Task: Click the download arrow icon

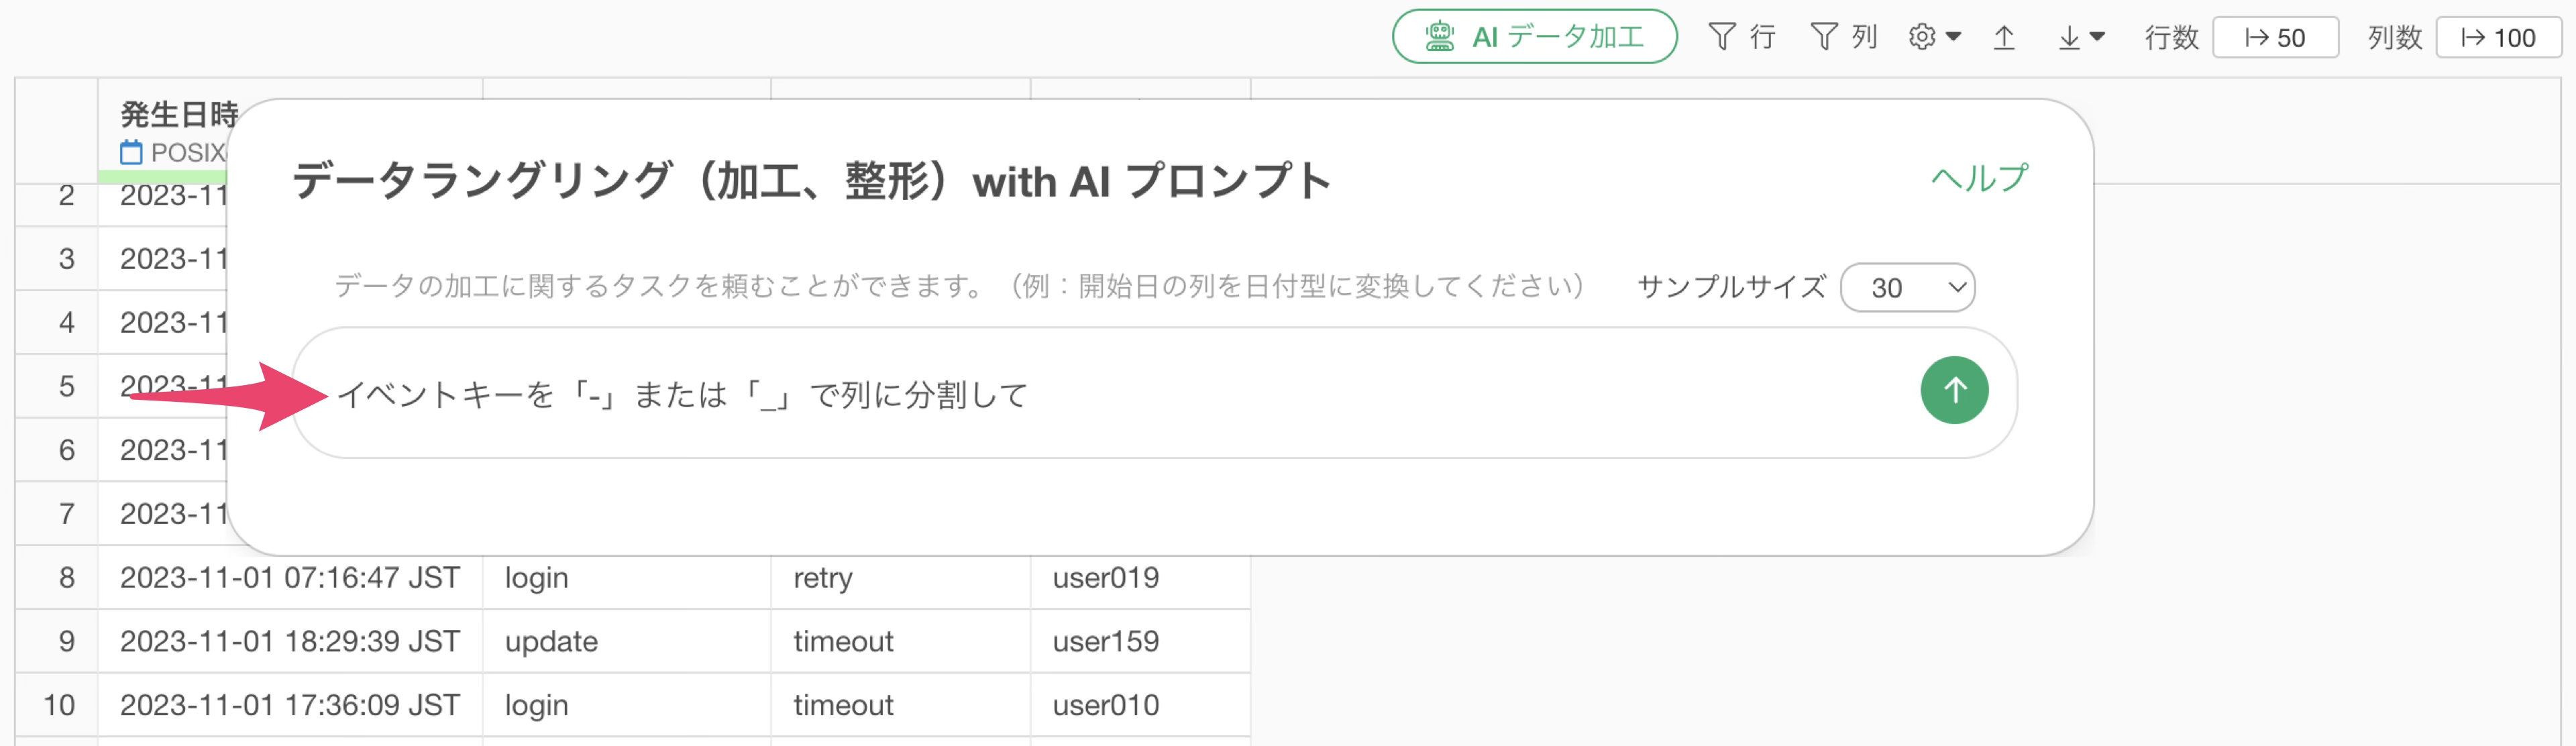Action: coord(2069,37)
